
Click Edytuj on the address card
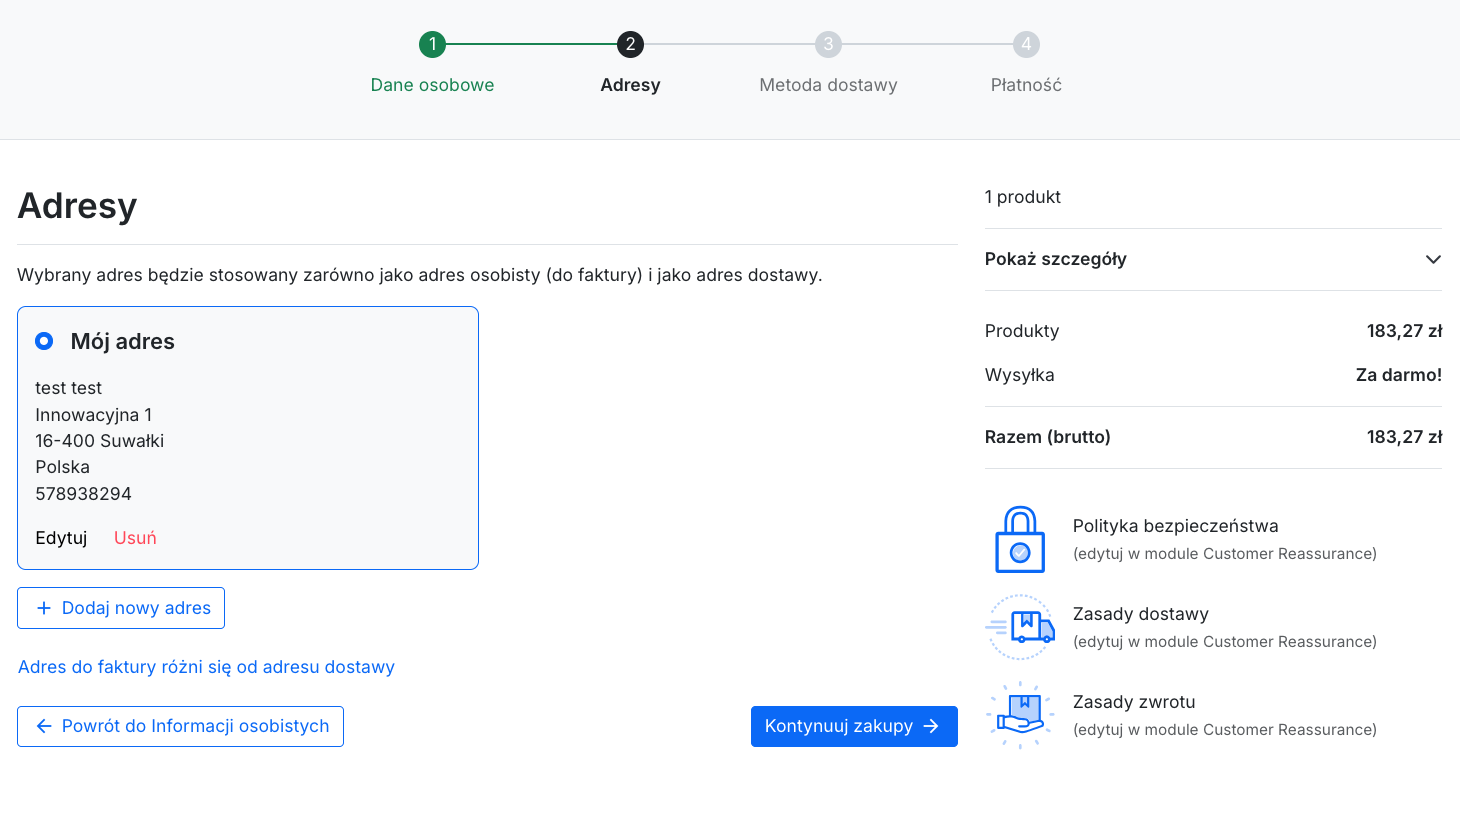click(61, 538)
